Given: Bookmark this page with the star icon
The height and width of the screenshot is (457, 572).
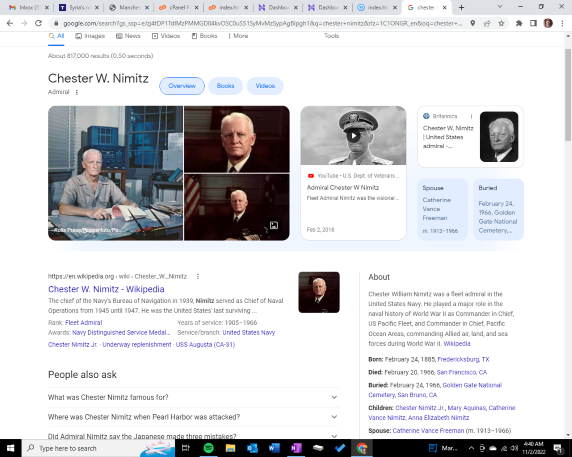Looking at the screenshot, I should (x=501, y=23).
